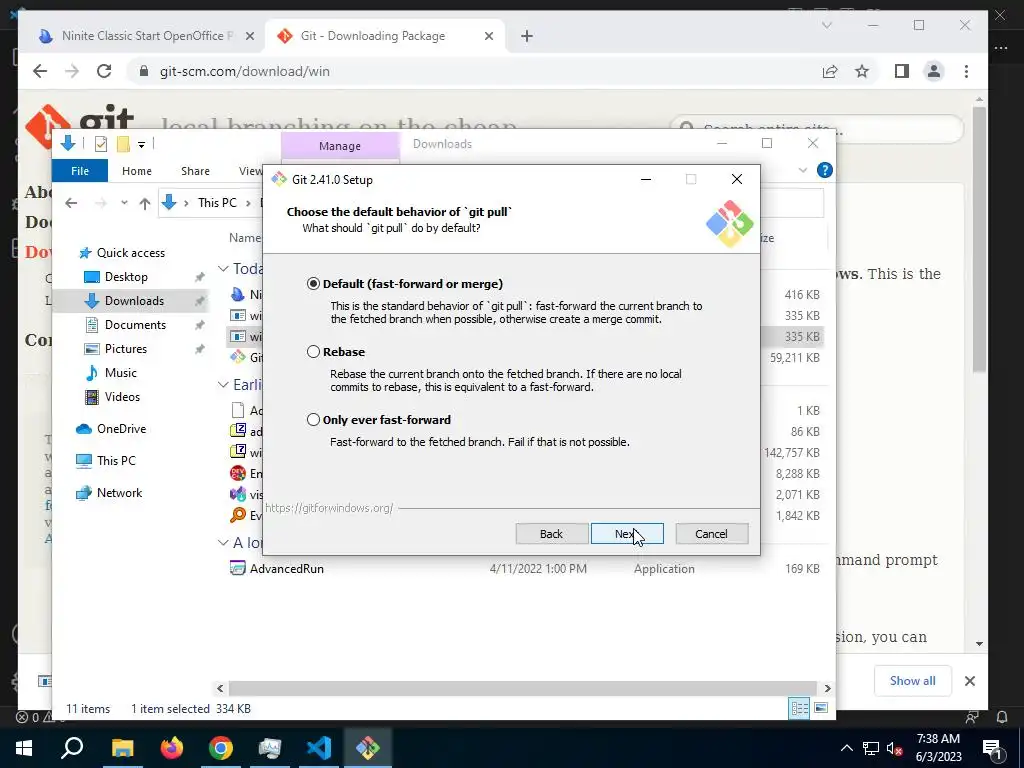Go up one folder in Explorer

coord(145,203)
